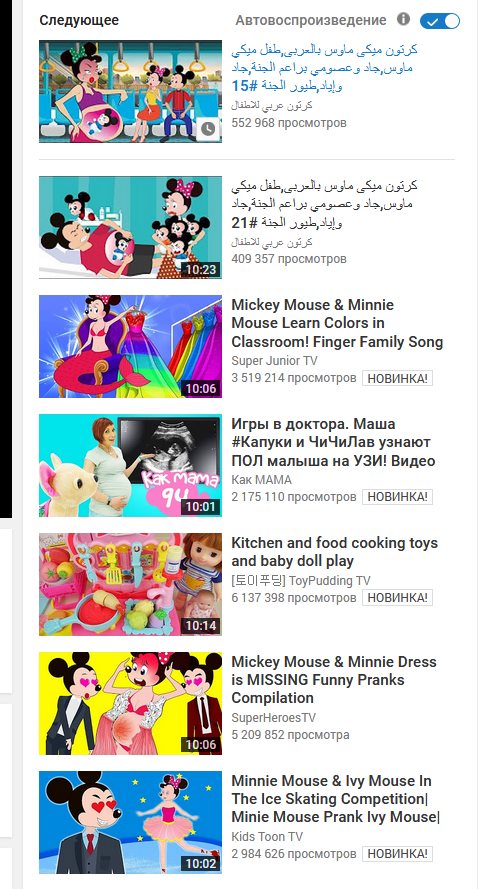Open Minnie Mouse Ice Skating Competition thumbnail
The image size is (478, 889).
130,823
